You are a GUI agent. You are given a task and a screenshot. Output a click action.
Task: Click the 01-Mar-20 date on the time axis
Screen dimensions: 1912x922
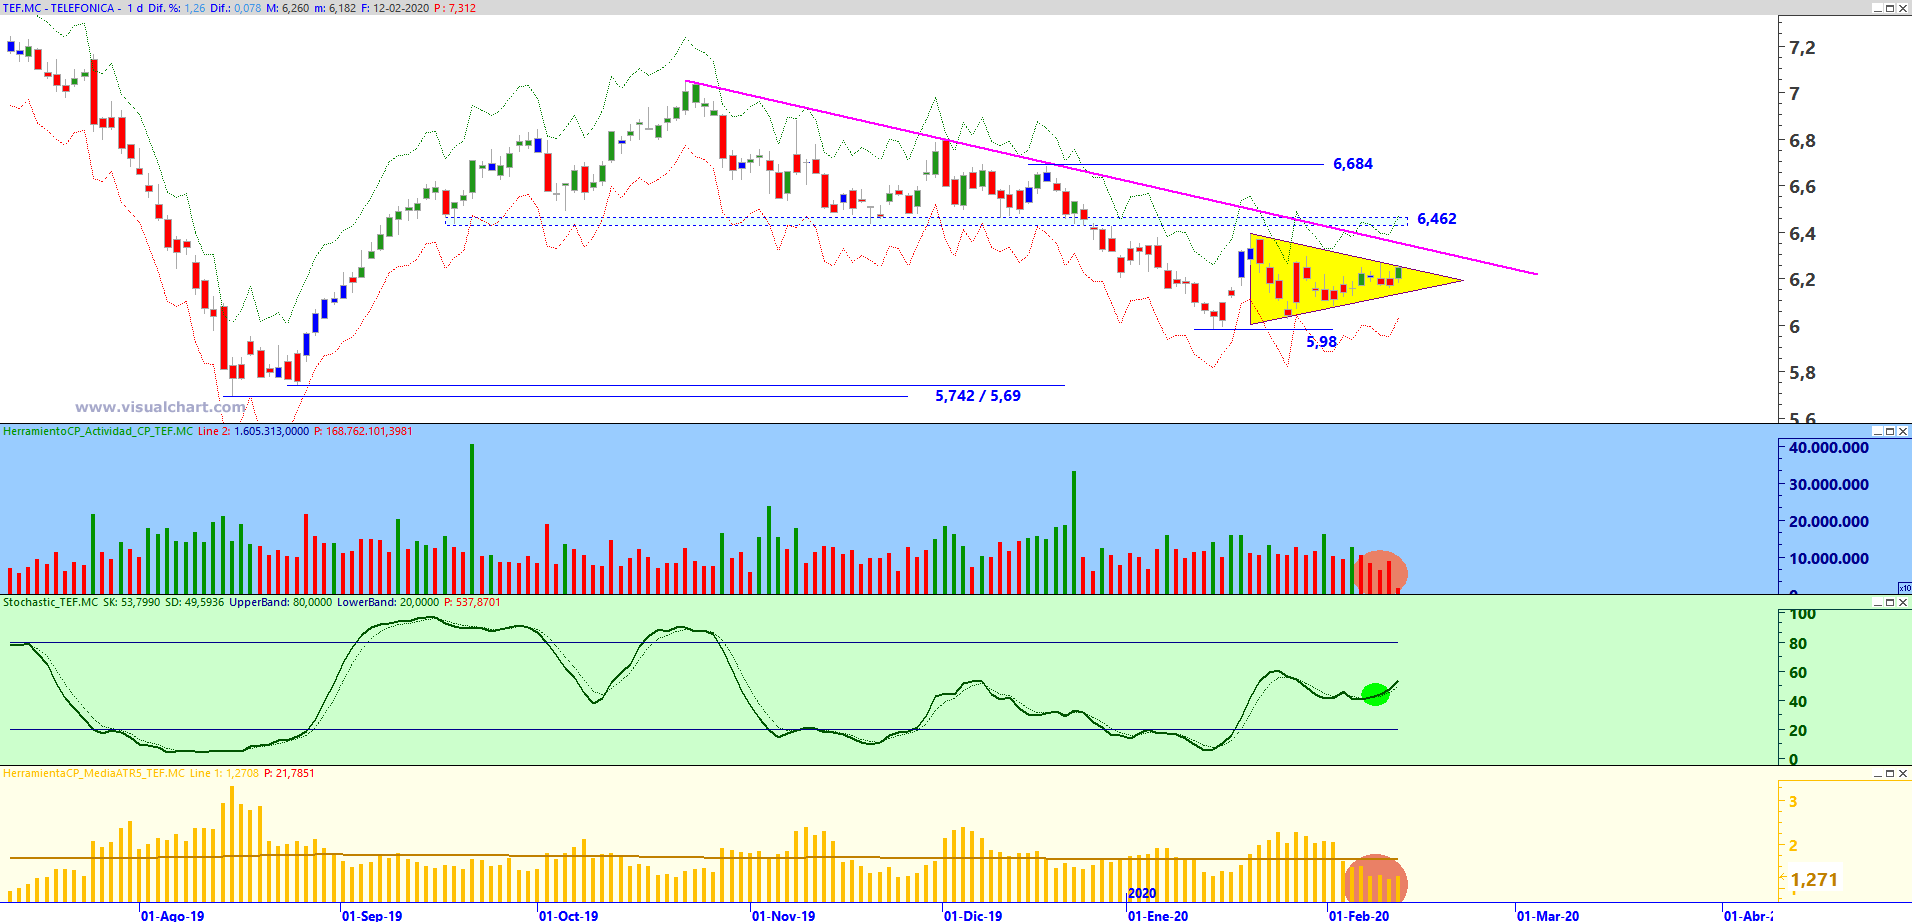(1548, 915)
